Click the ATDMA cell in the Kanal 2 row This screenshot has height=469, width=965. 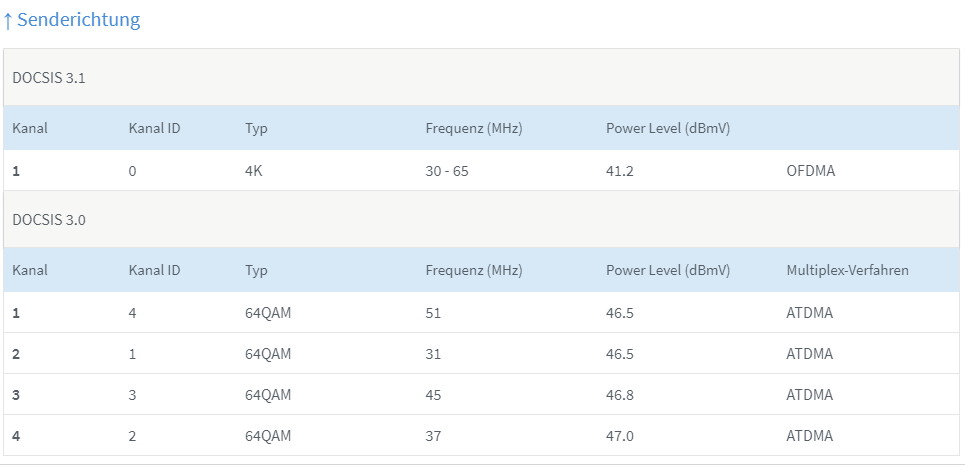point(809,354)
